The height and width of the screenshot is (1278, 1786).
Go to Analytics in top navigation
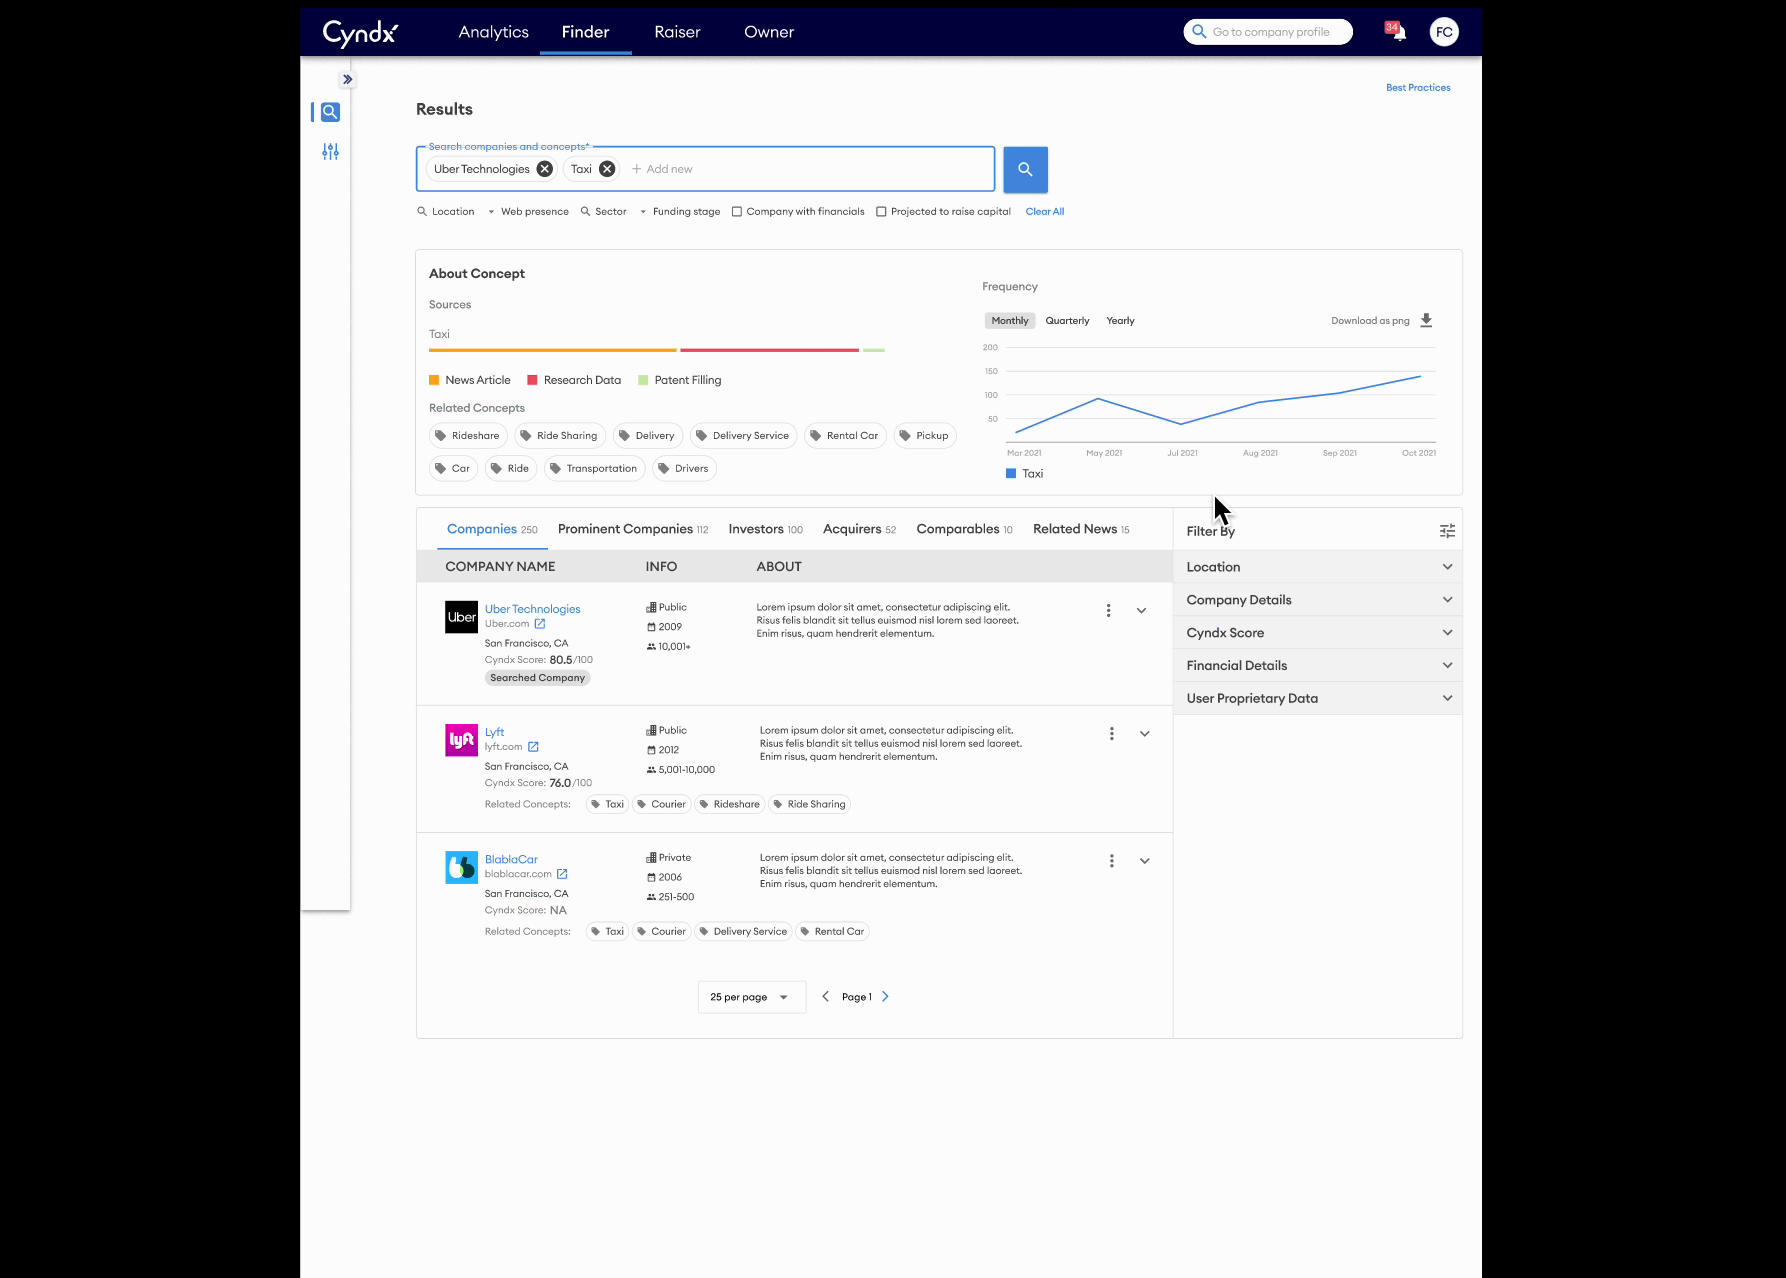[493, 32]
